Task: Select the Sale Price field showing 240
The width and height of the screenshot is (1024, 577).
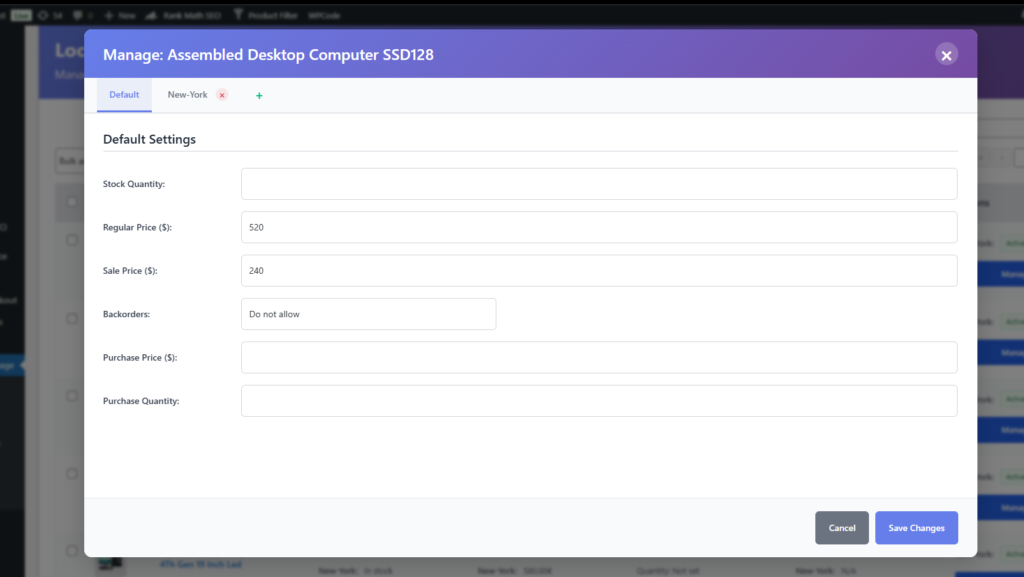Action: tap(598, 271)
